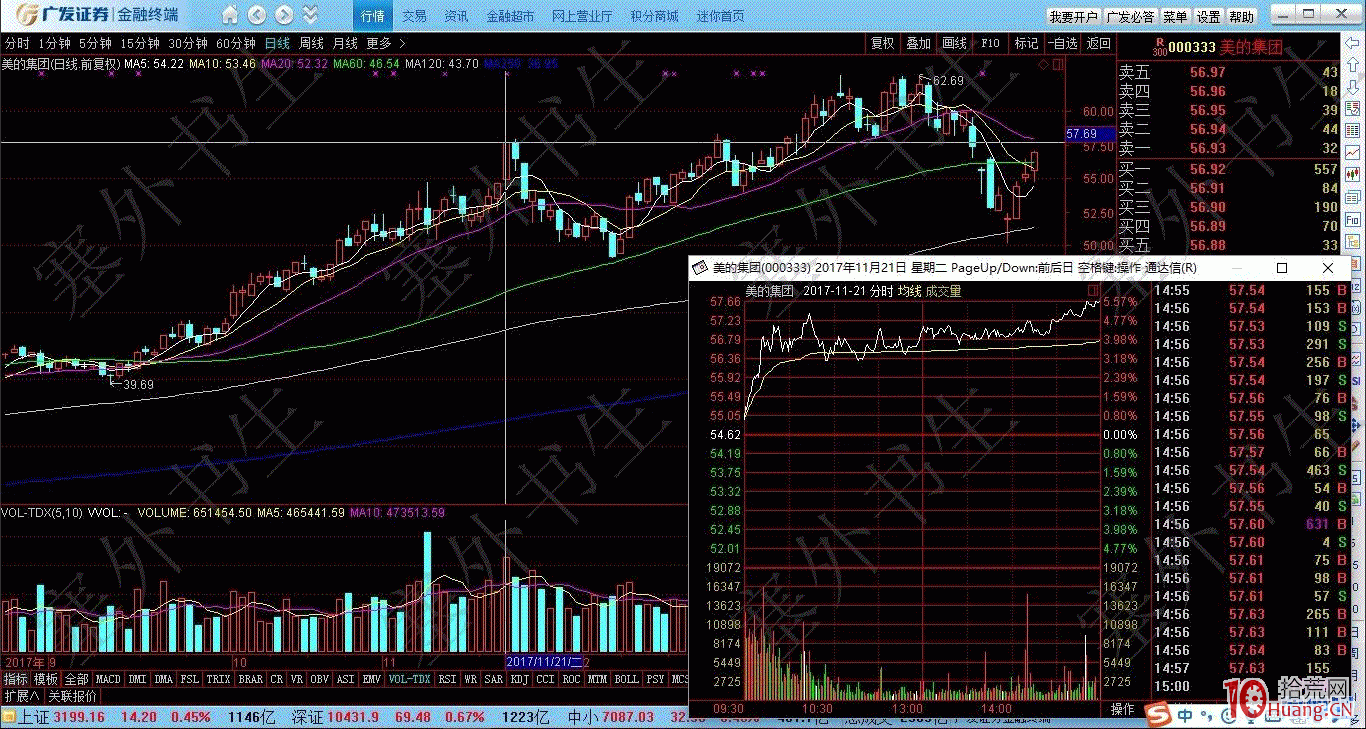Select the 分时 period
1366x729 pixels.
(x=17, y=43)
